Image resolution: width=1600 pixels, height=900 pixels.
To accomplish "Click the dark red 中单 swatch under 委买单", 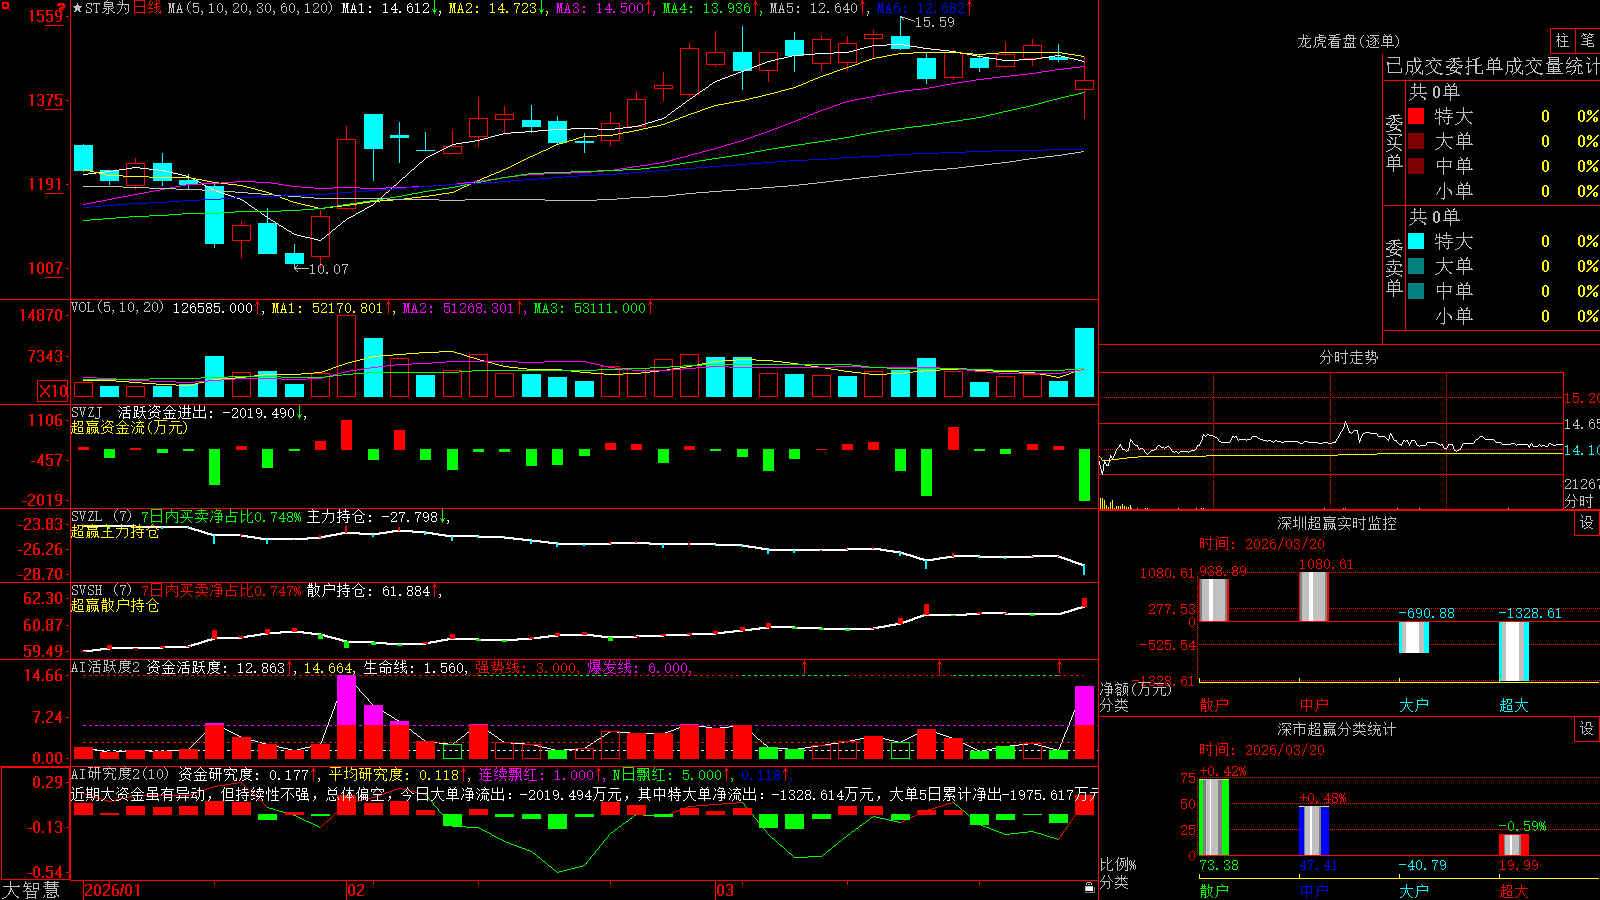I will [1416, 166].
